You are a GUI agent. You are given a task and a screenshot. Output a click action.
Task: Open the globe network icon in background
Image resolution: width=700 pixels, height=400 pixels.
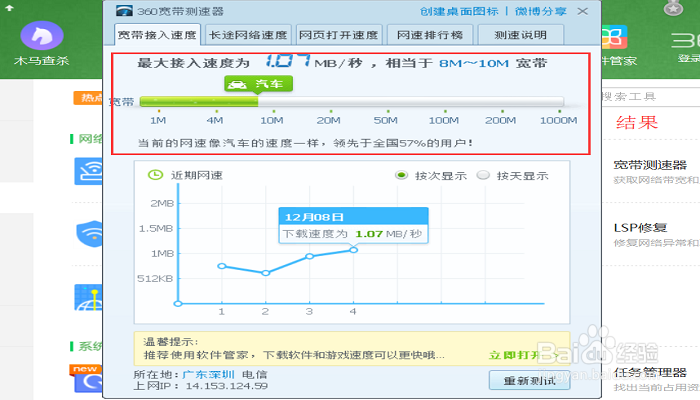(88, 297)
